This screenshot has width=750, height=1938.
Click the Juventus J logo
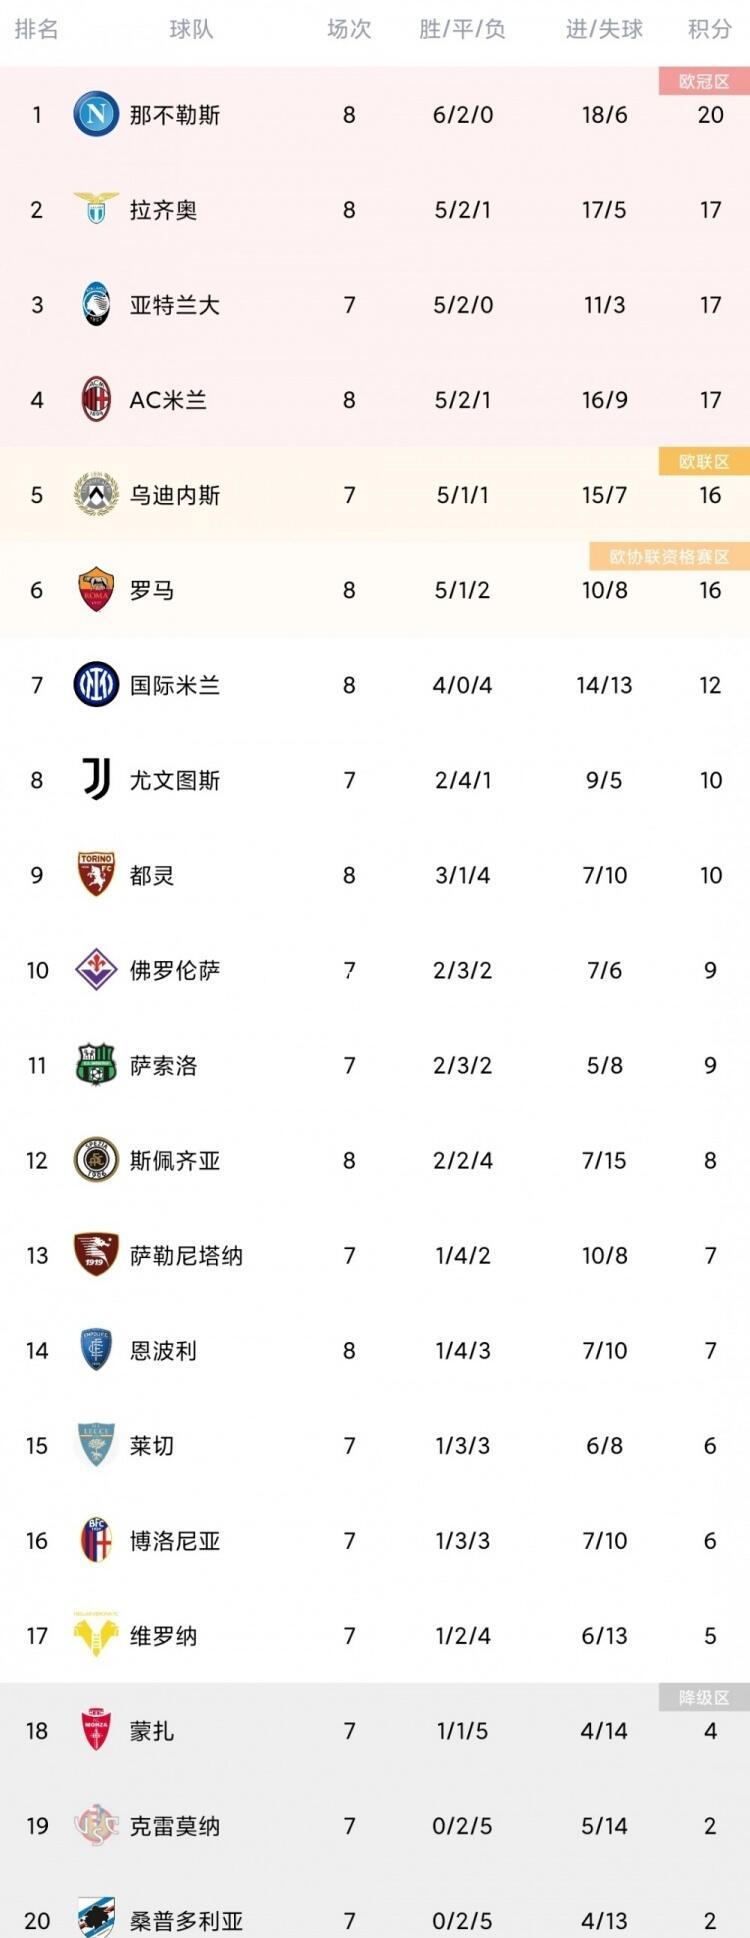coord(96,779)
